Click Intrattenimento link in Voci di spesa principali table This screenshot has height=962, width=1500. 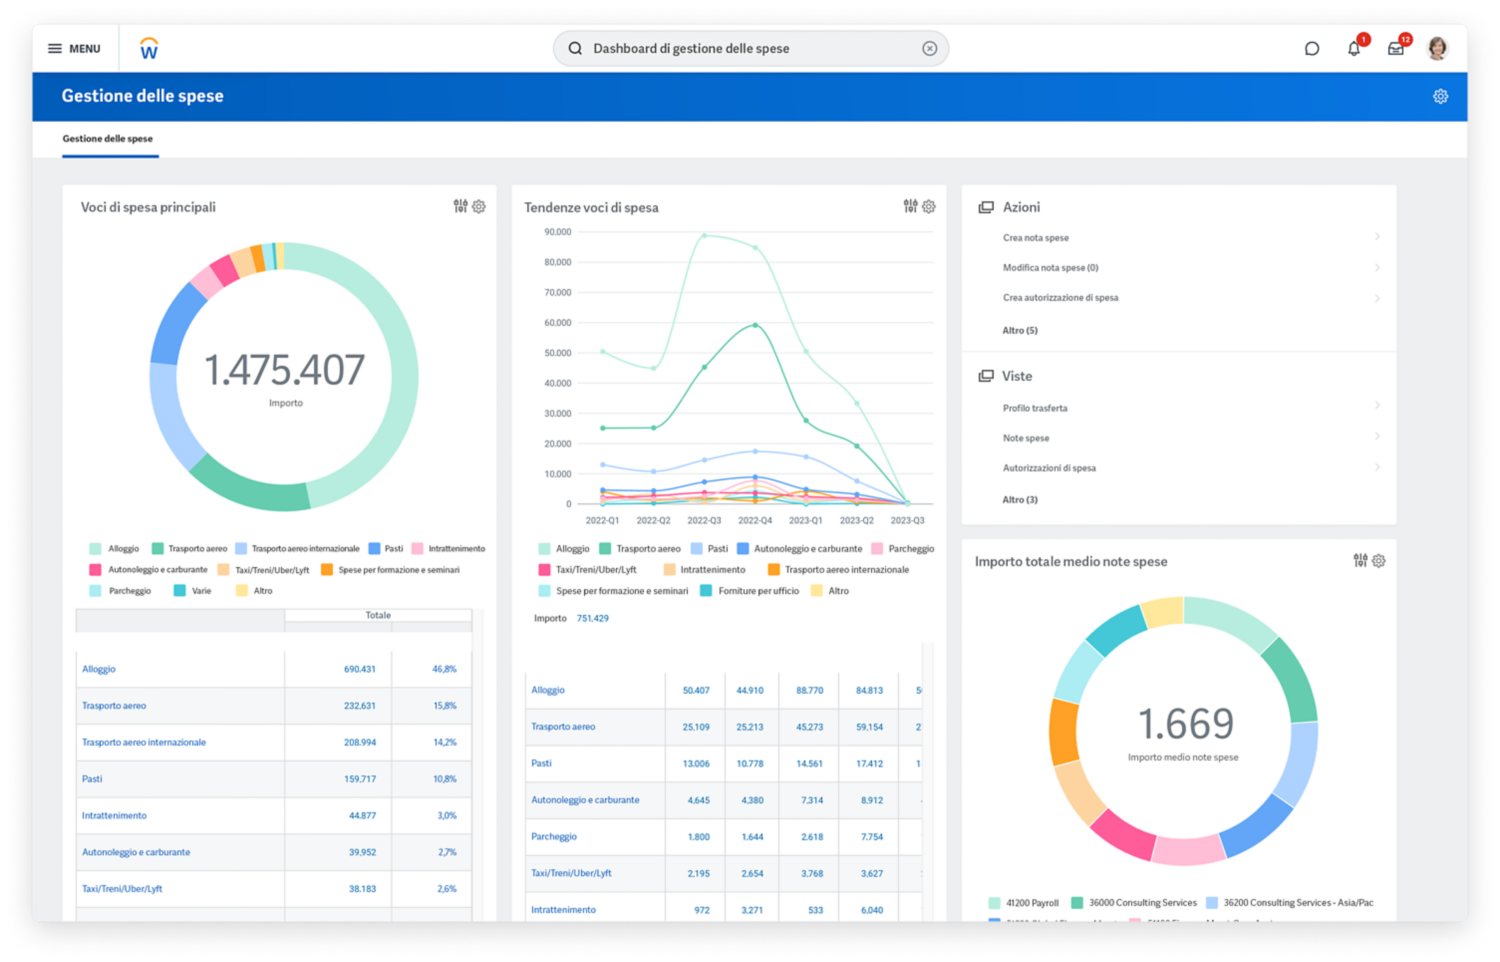(x=114, y=815)
